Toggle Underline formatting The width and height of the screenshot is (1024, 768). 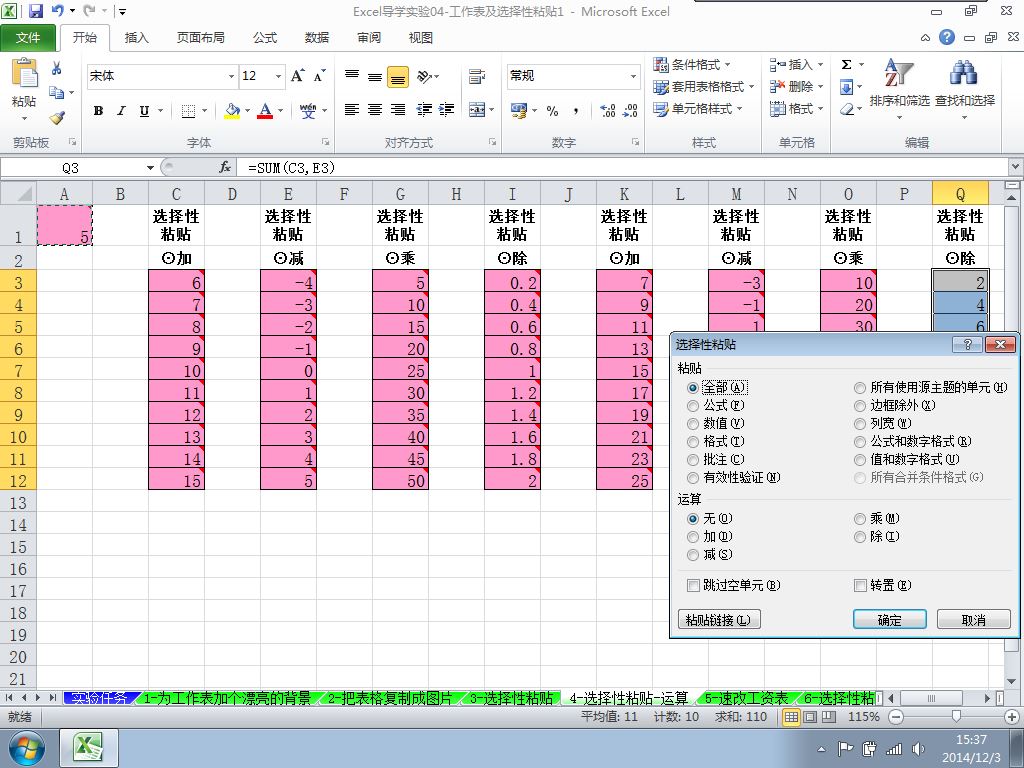[x=144, y=111]
